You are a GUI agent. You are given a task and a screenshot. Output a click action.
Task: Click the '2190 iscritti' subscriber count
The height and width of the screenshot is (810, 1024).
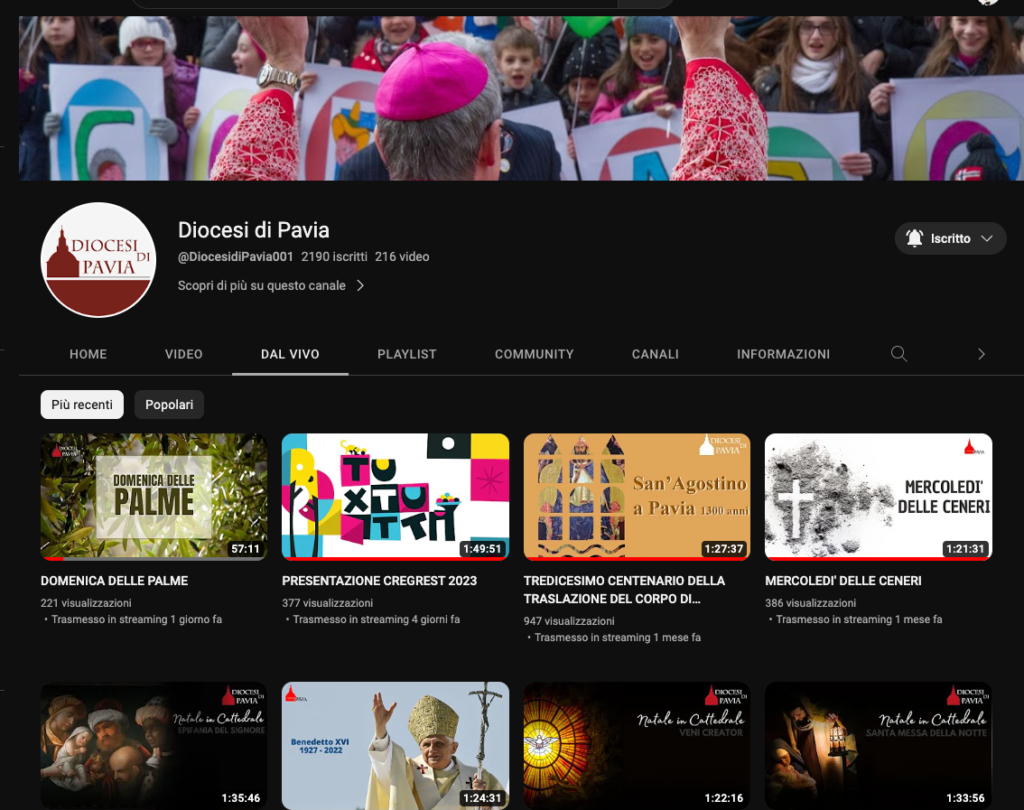(x=334, y=257)
